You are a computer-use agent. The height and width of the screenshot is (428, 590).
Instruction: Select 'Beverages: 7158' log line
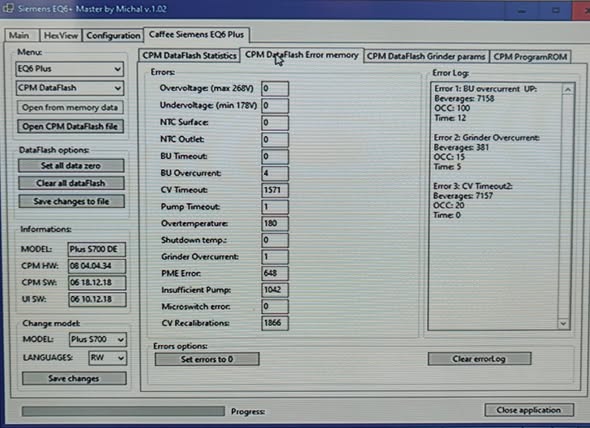tap(464, 99)
